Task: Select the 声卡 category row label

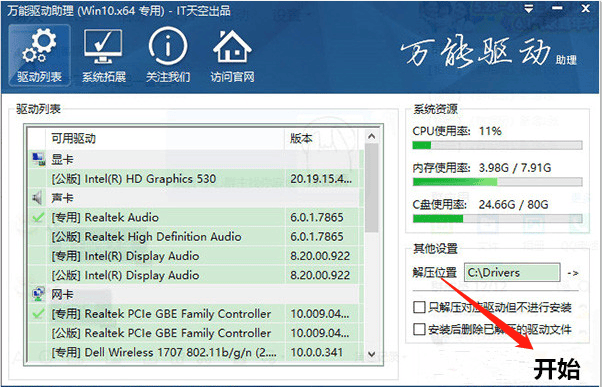Action: (62, 198)
